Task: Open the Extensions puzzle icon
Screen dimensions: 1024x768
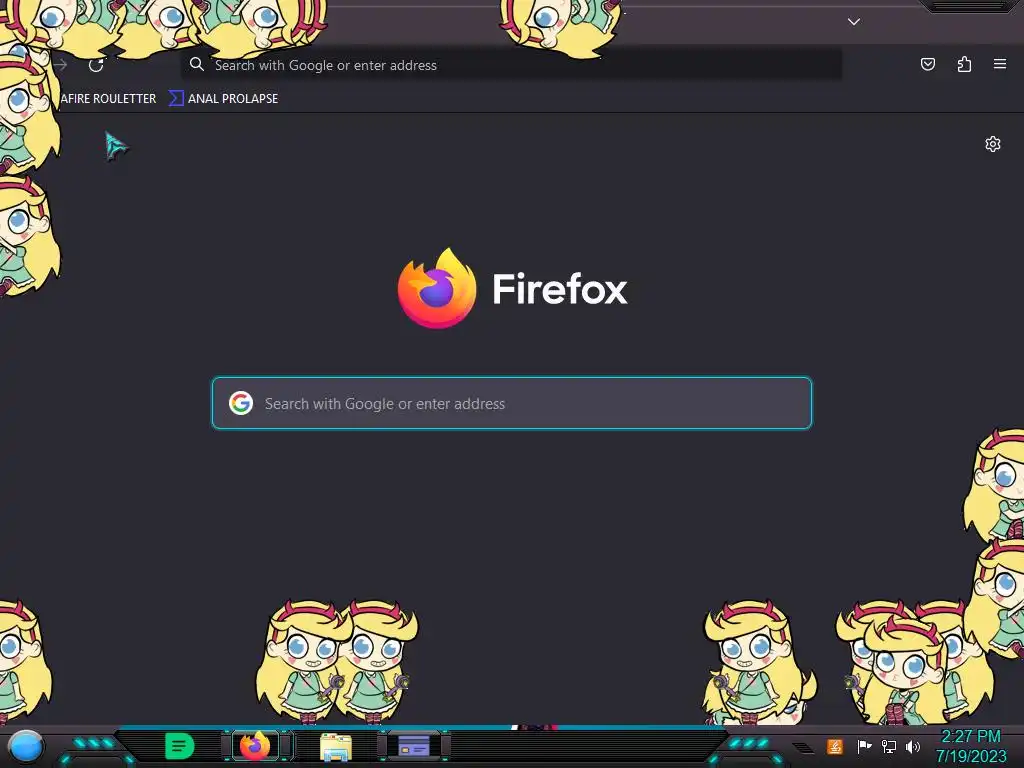Action: (x=964, y=64)
